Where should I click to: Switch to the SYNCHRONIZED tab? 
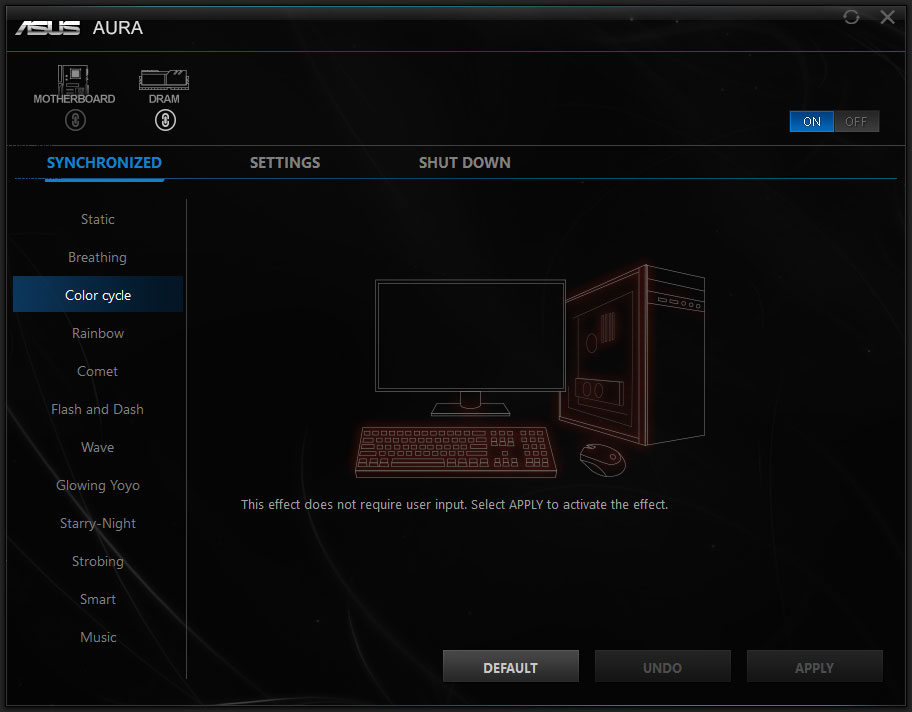click(104, 162)
